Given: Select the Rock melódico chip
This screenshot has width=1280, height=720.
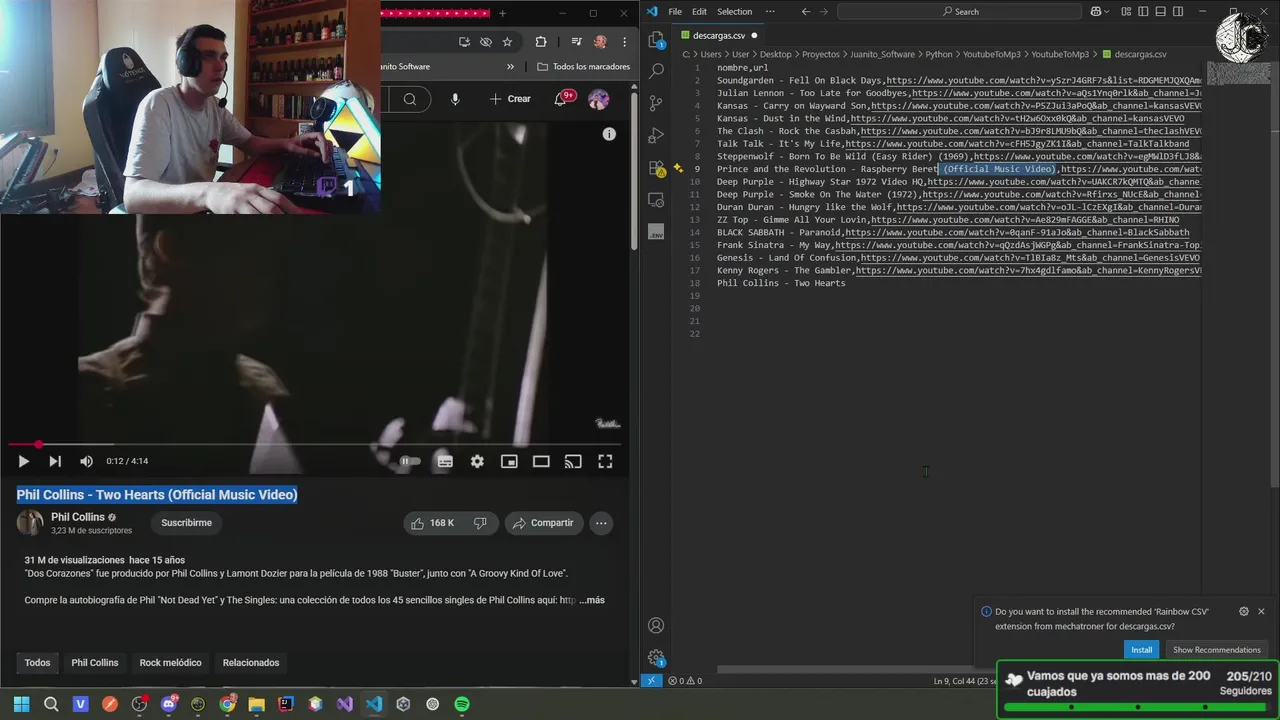Looking at the screenshot, I should 170,663.
